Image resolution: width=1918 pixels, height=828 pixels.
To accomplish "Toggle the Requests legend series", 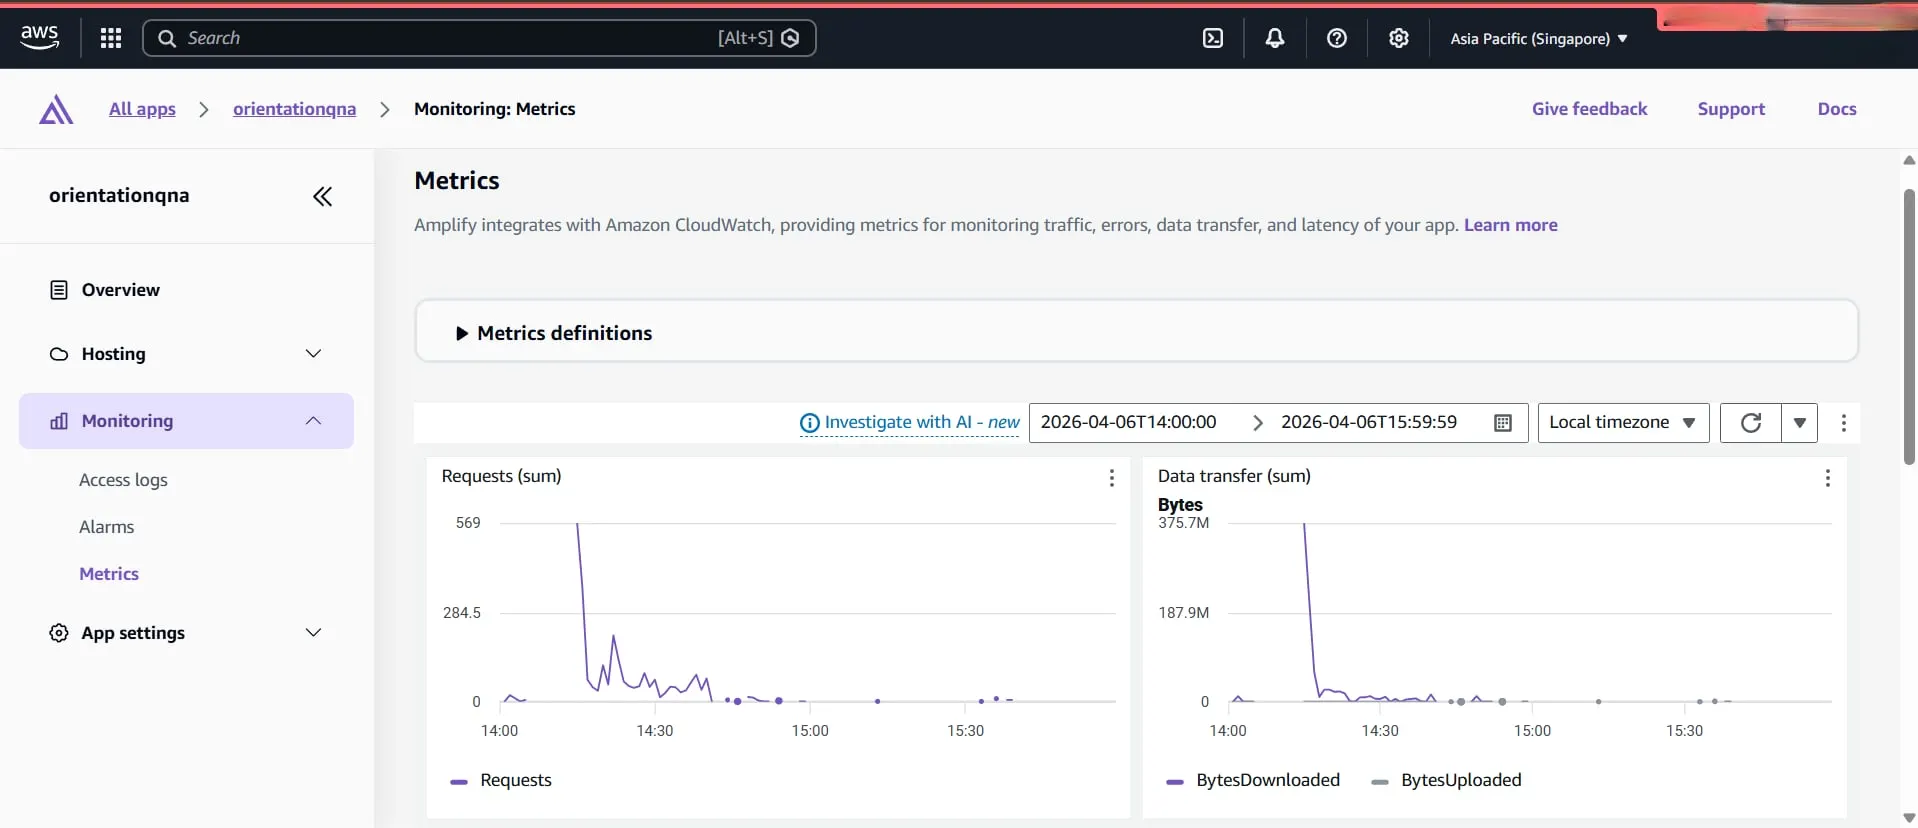I will point(501,780).
